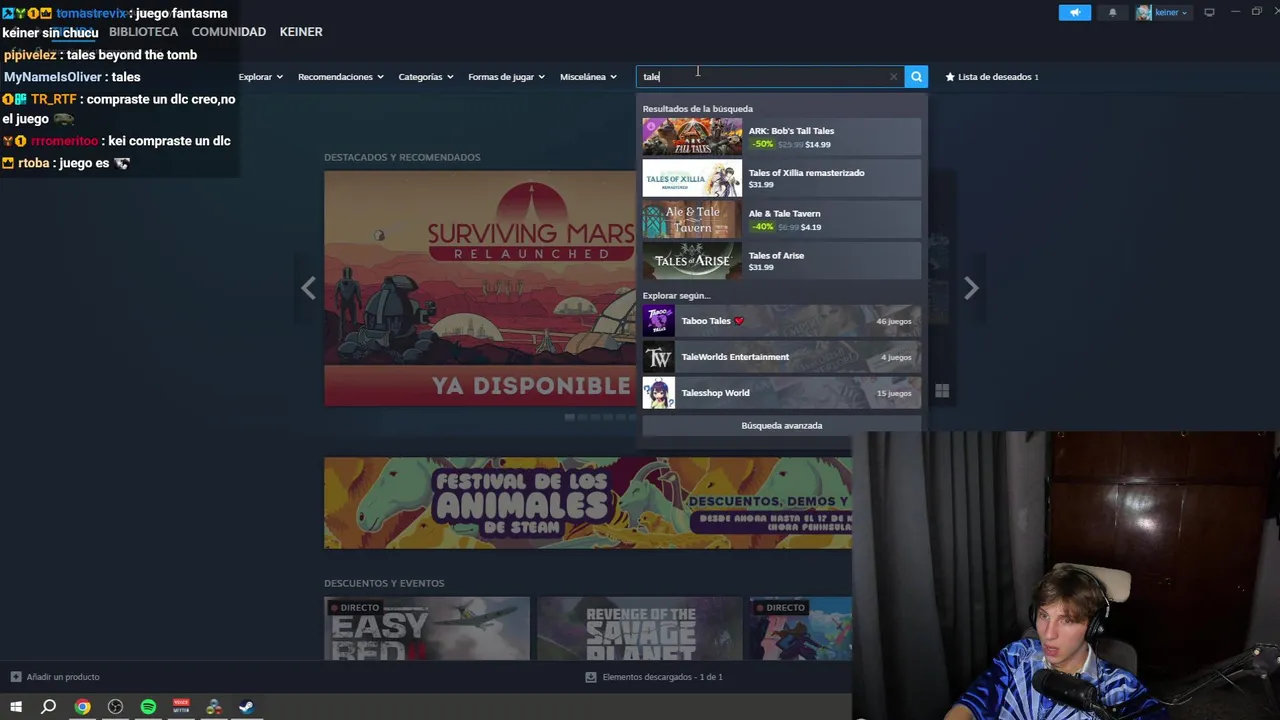This screenshot has width=1280, height=720.
Task: Open DaVinci Resolve from taskbar
Action: click(214, 707)
